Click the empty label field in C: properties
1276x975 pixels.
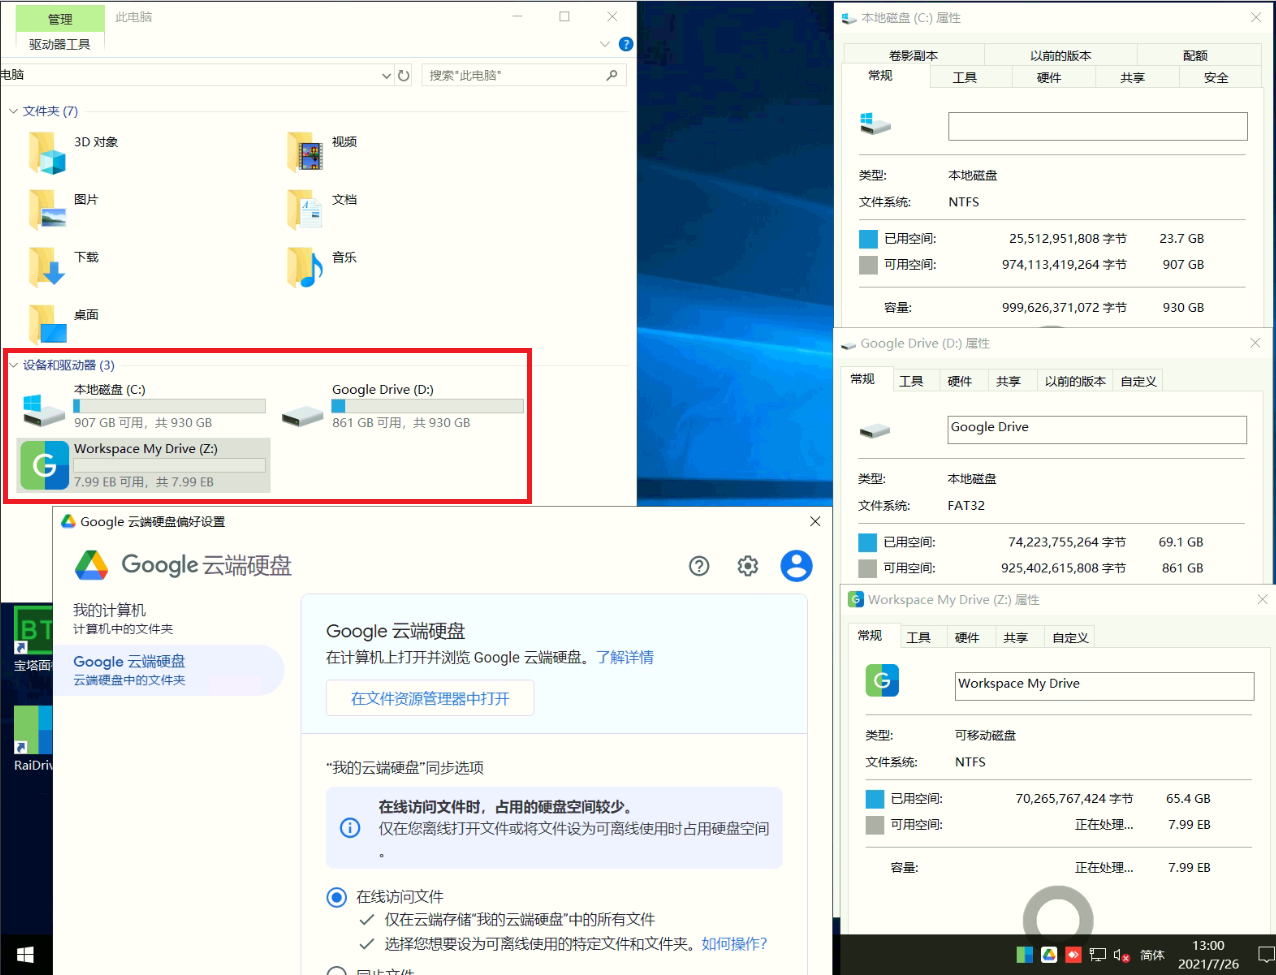(1098, 126)
